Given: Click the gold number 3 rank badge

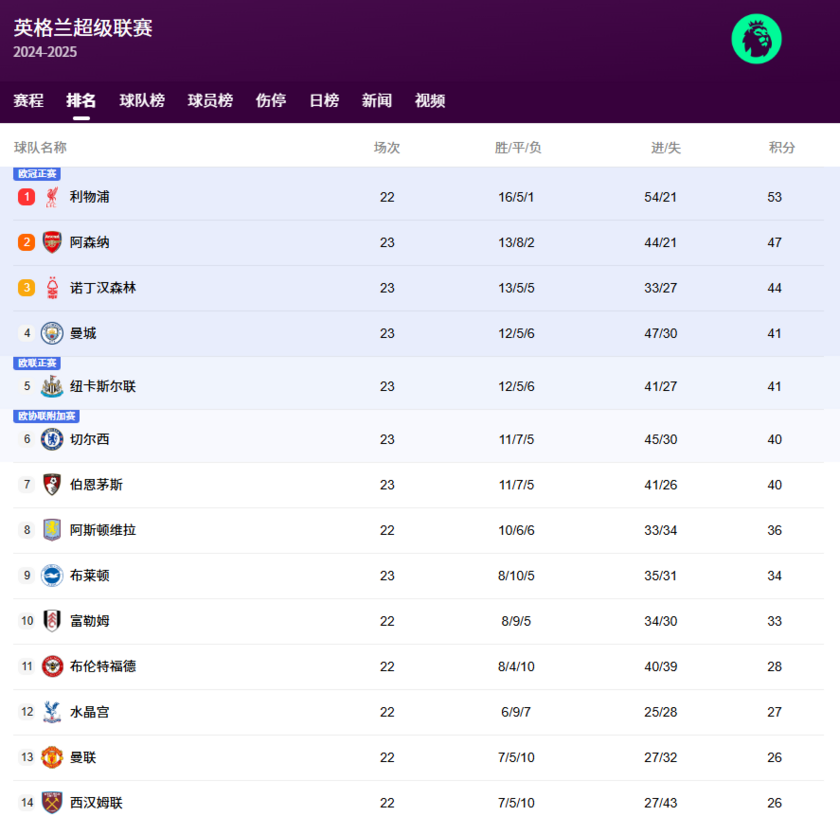Looking at the screenshot, I should [26, 287].
